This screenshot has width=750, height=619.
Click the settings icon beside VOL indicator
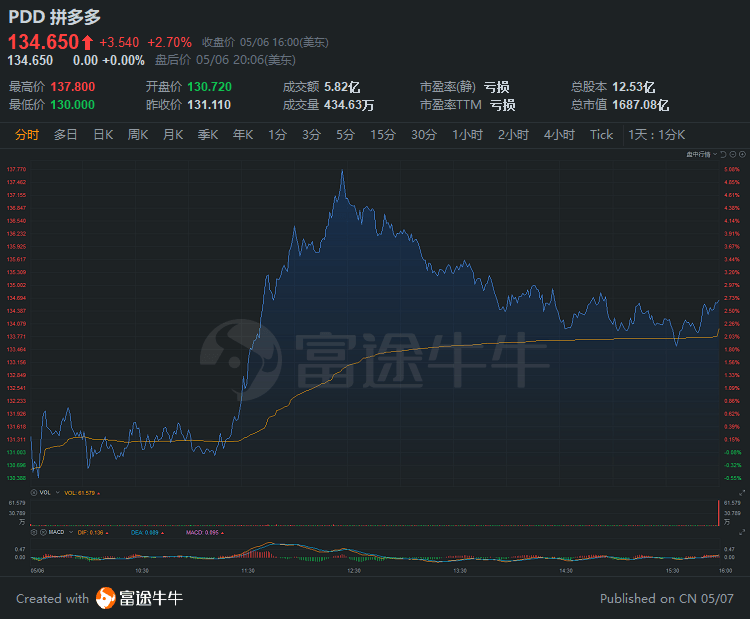click(34, 493)
